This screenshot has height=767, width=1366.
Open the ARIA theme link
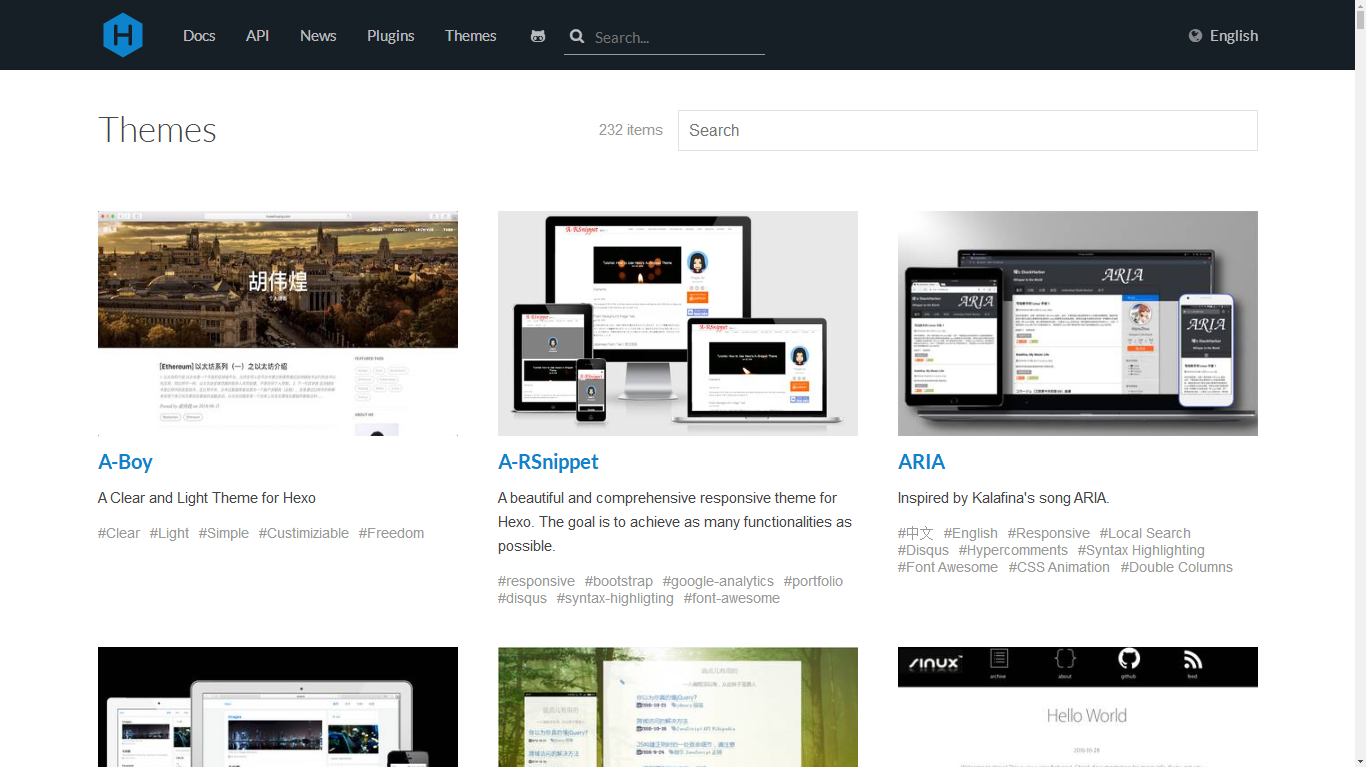(921, 462)
